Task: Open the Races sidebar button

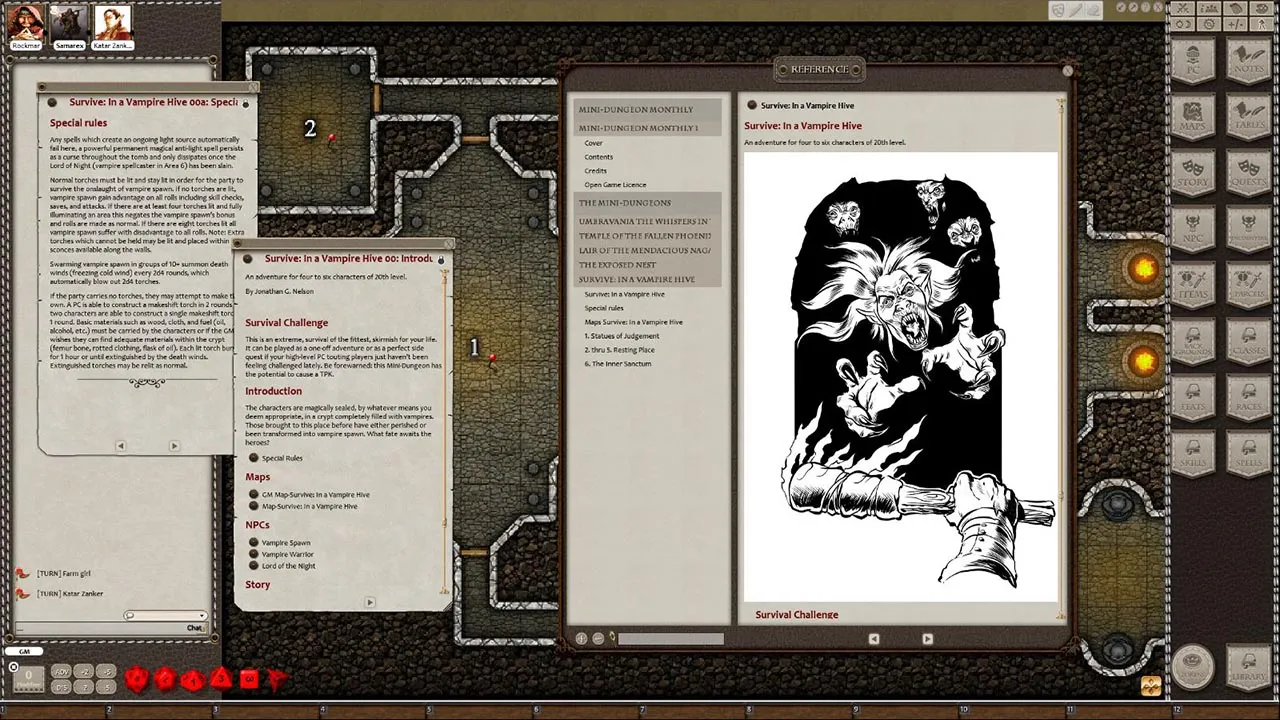Action: (x=1248, y=399)
